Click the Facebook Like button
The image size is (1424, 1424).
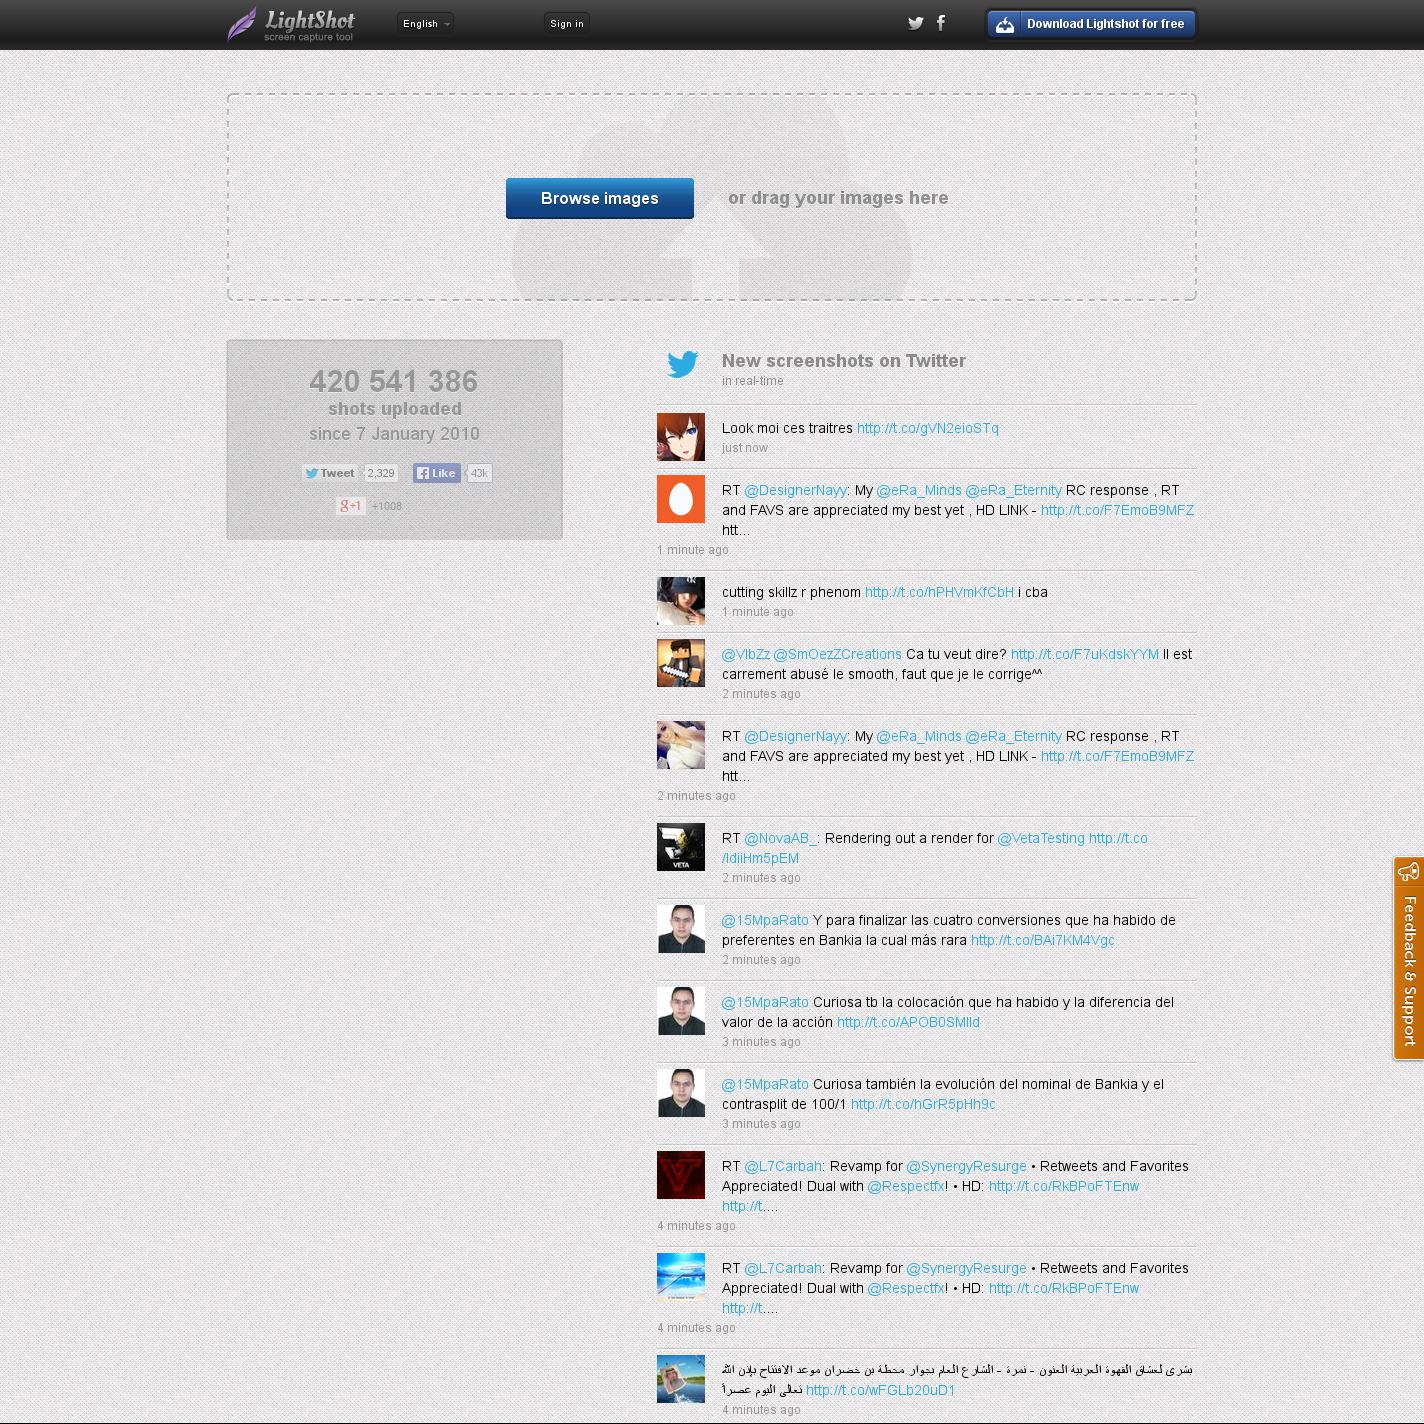pos(437,473)
